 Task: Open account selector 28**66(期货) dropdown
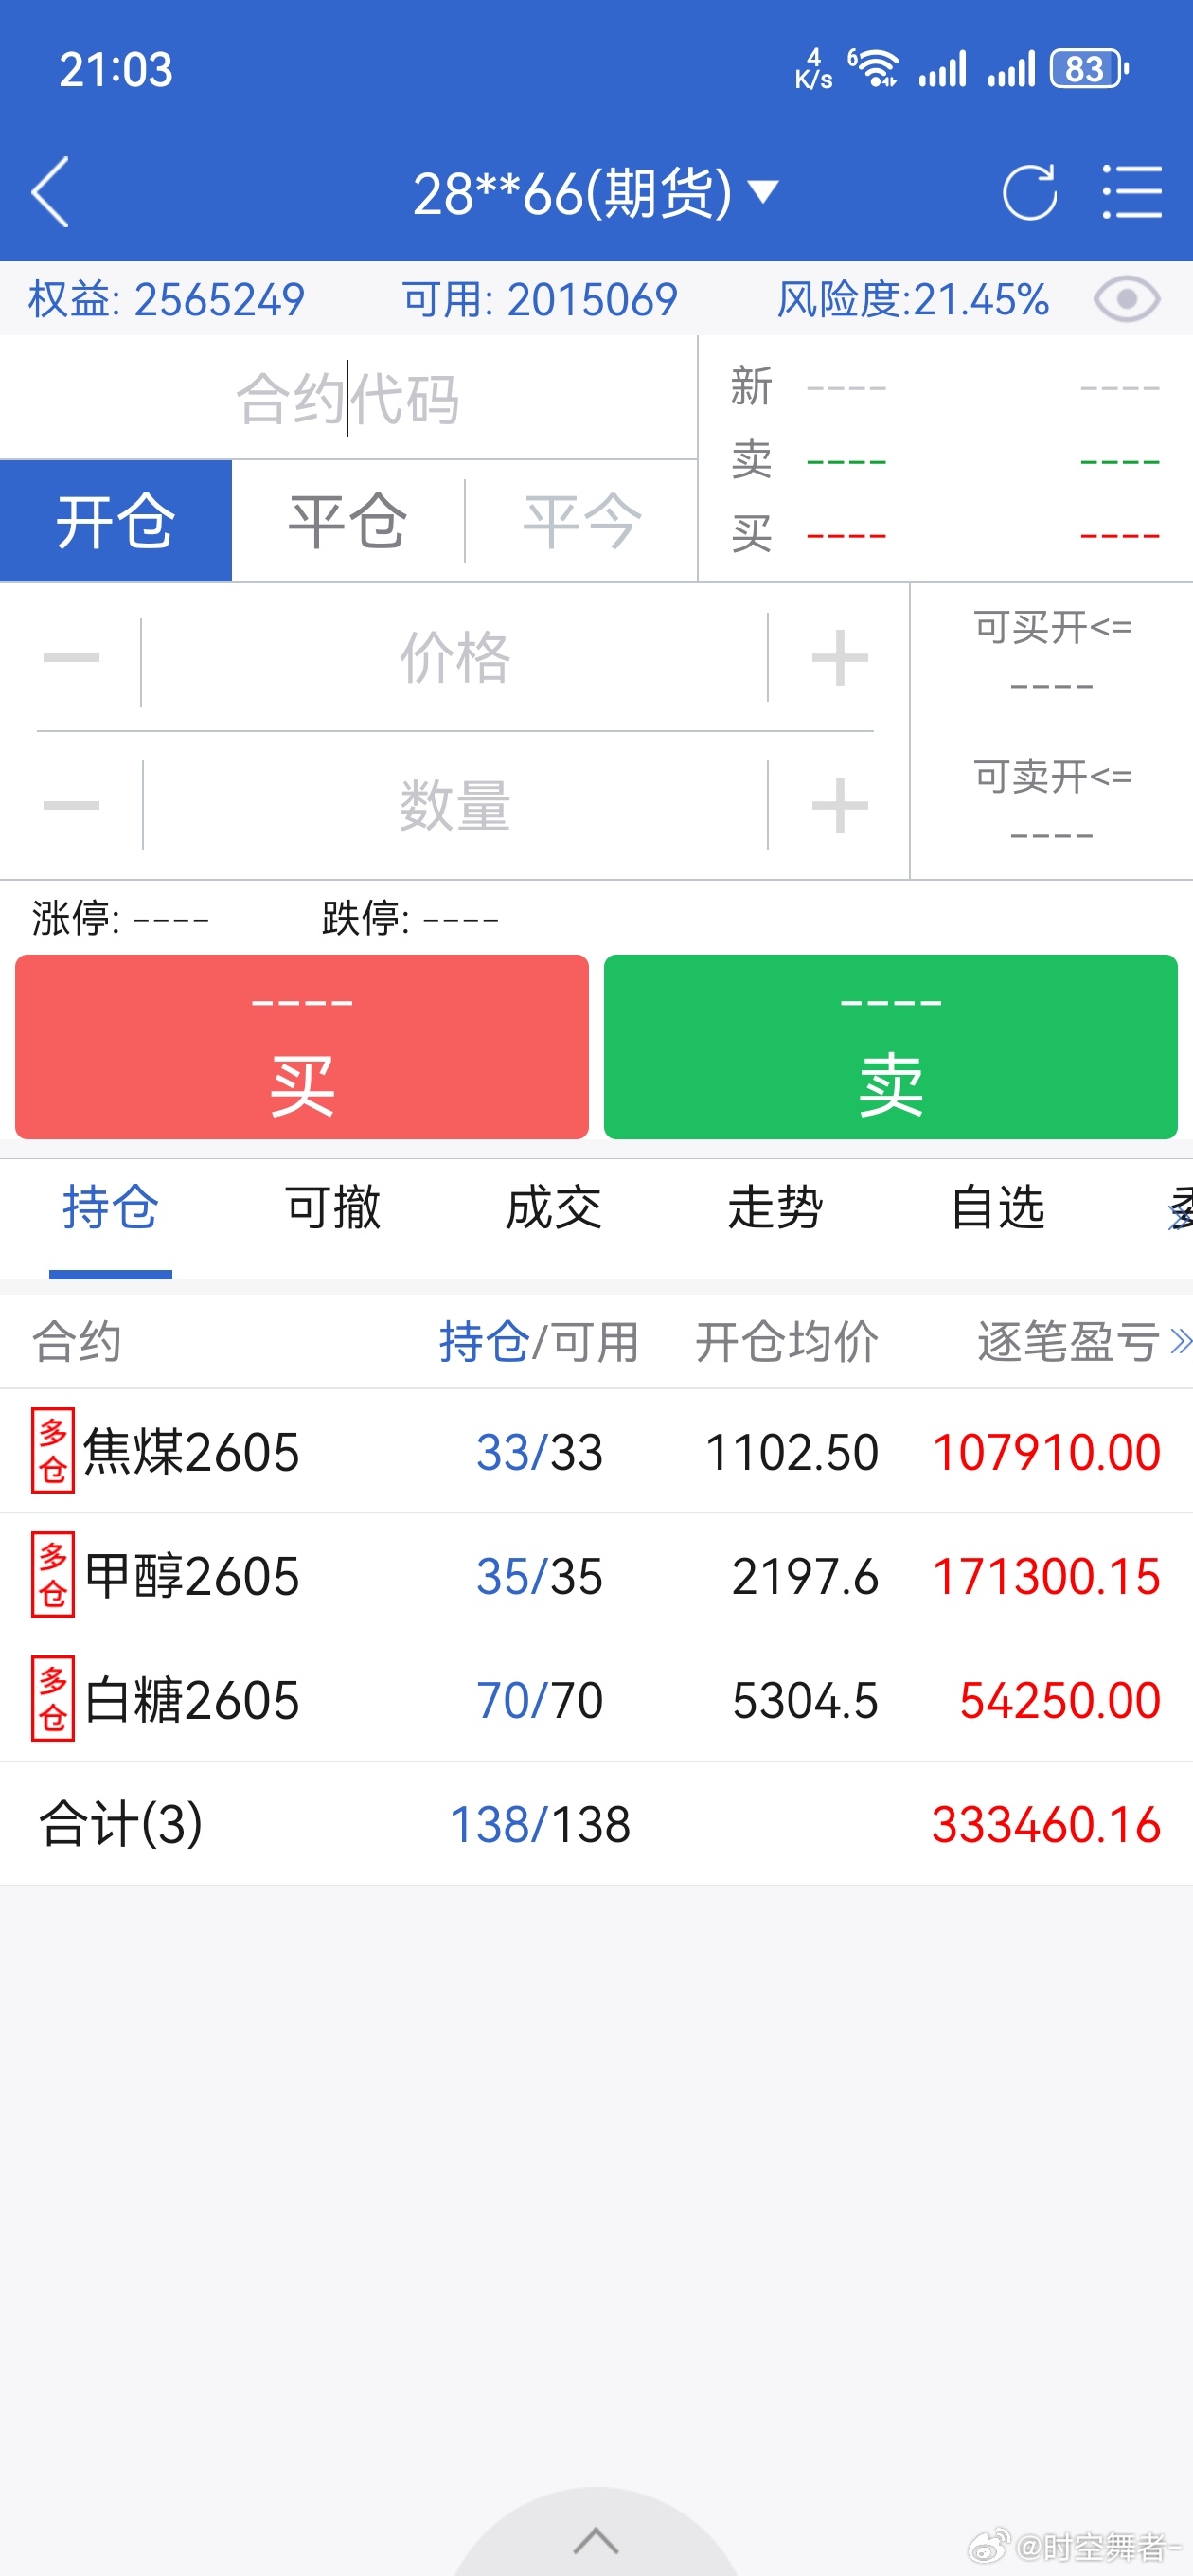coord(595,193)
